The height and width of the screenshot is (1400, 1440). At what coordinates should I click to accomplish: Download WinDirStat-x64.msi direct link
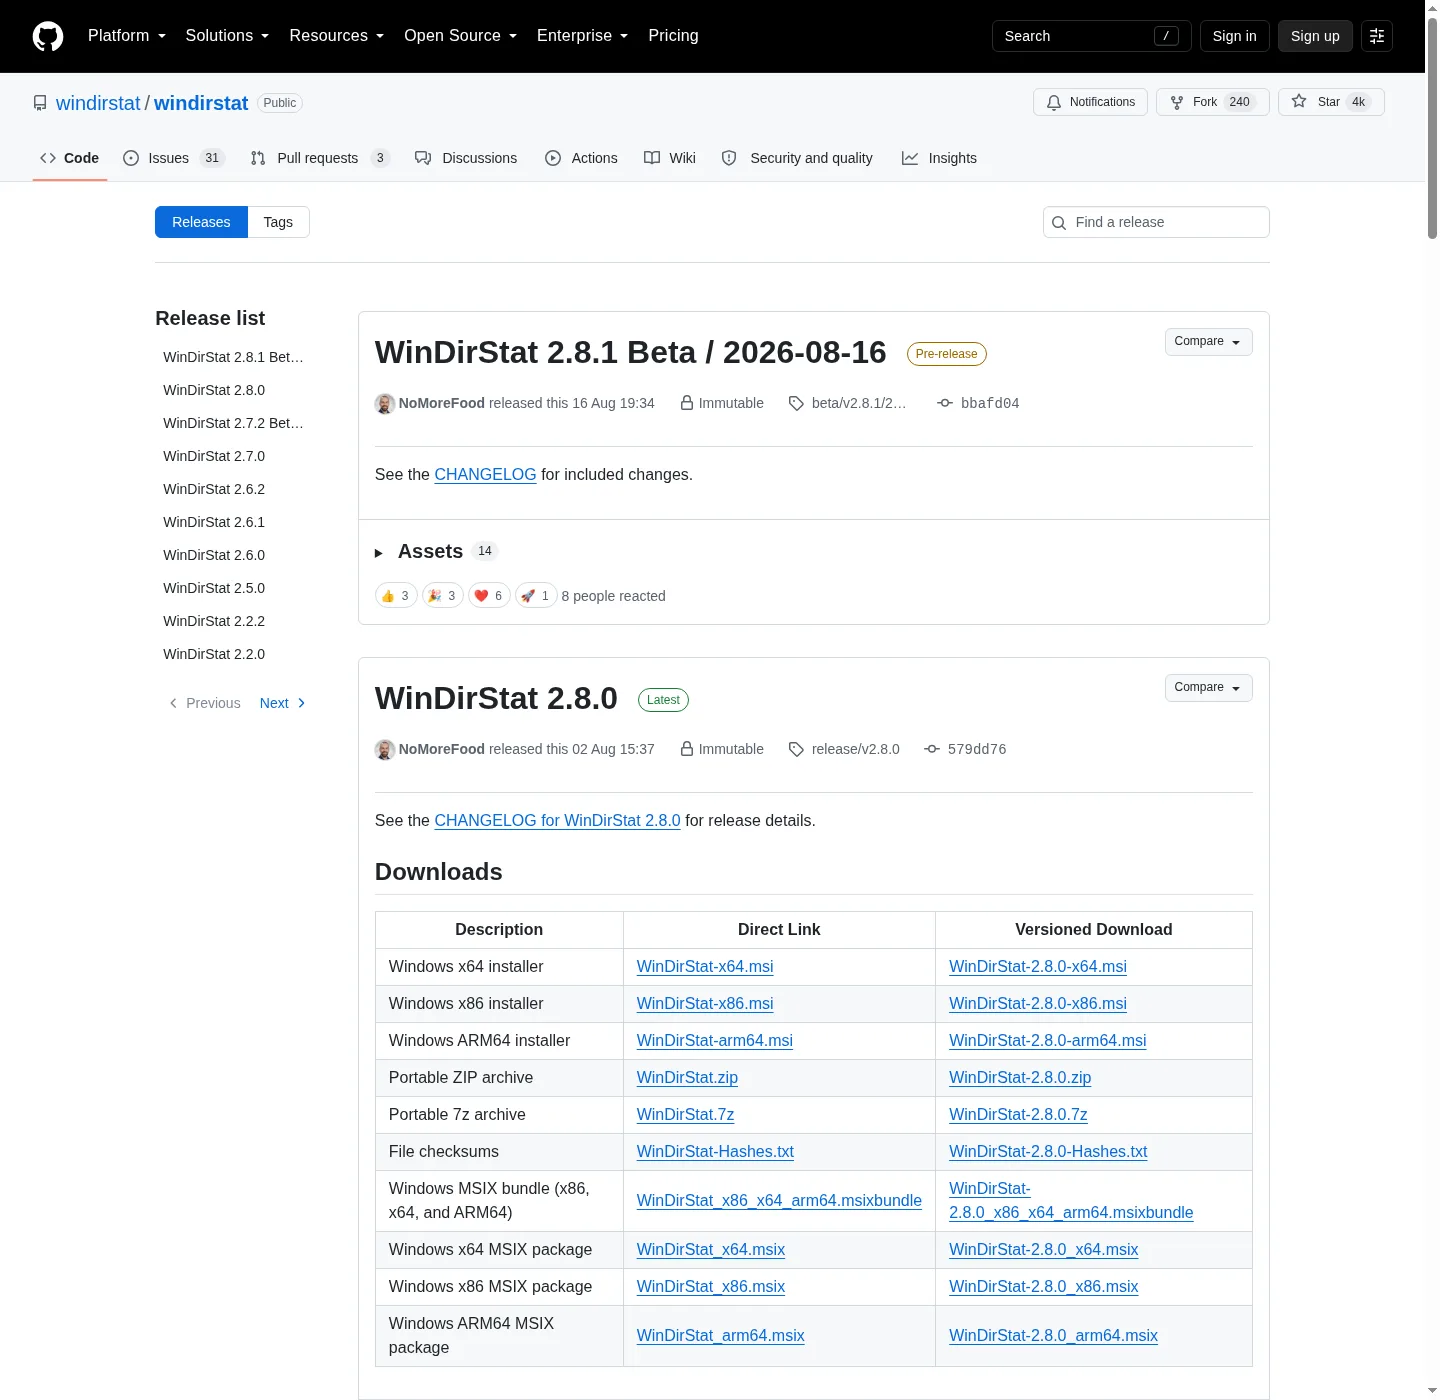point(705,967)
